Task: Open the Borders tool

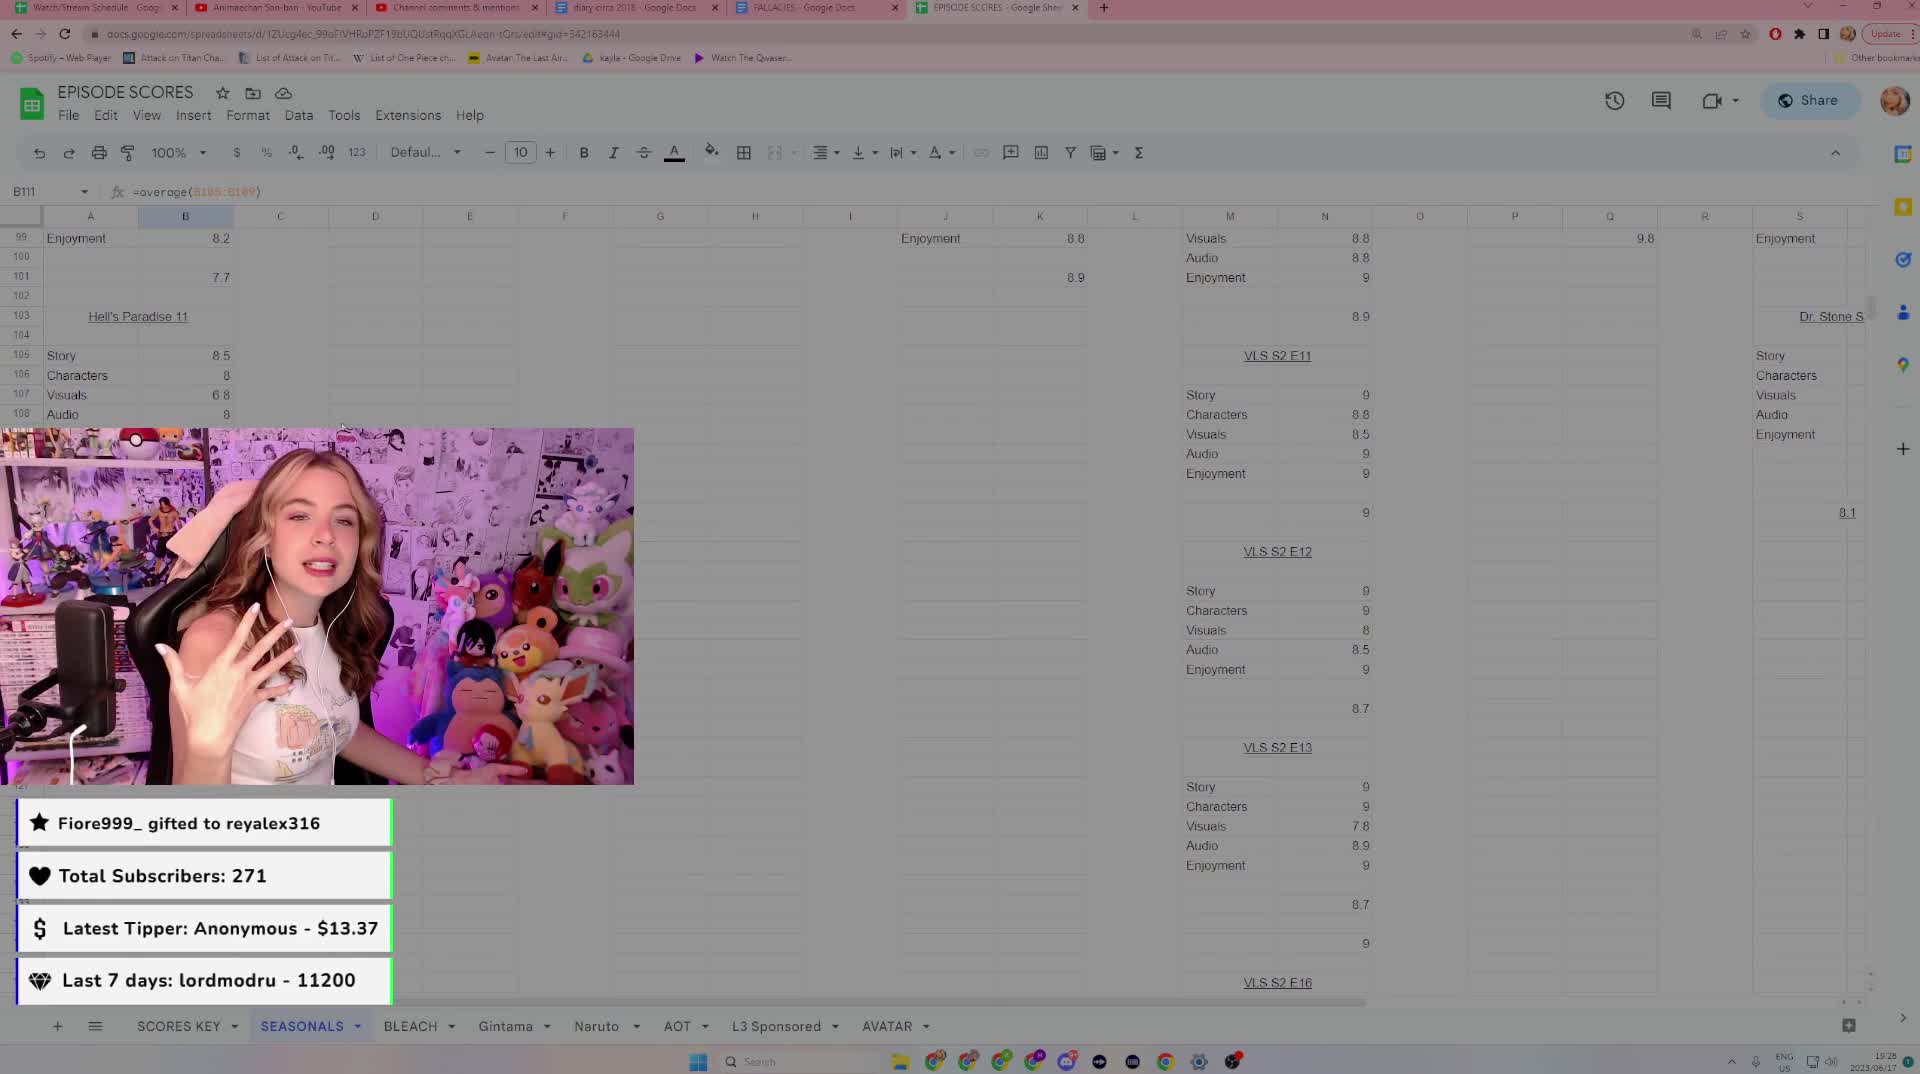Action: 744,153
